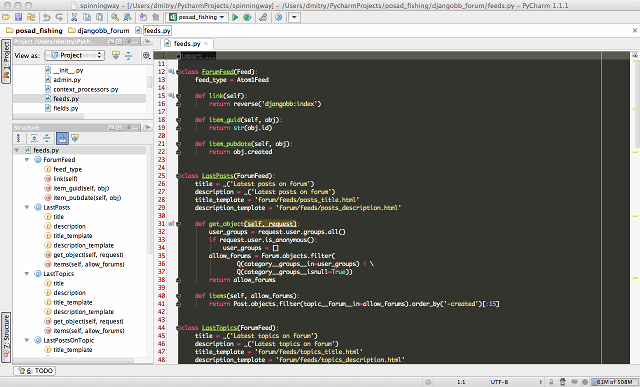
Task: Click feeds.py in the navigation bar
Action: click(x=153, y=31)
